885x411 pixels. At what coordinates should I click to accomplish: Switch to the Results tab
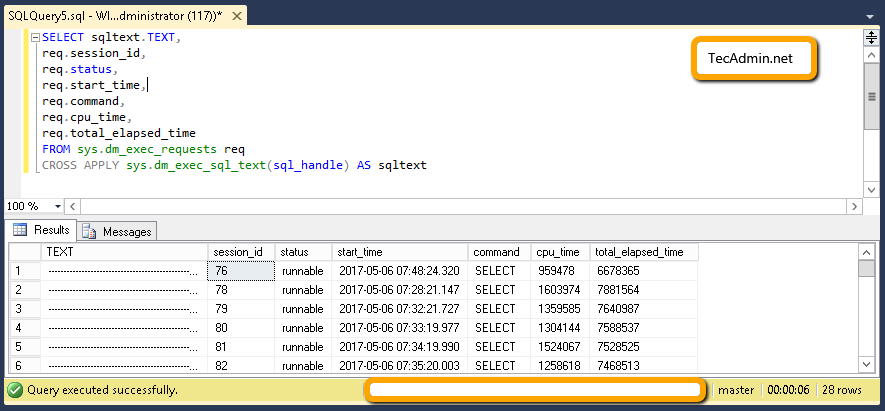click(x=43, y=230)
